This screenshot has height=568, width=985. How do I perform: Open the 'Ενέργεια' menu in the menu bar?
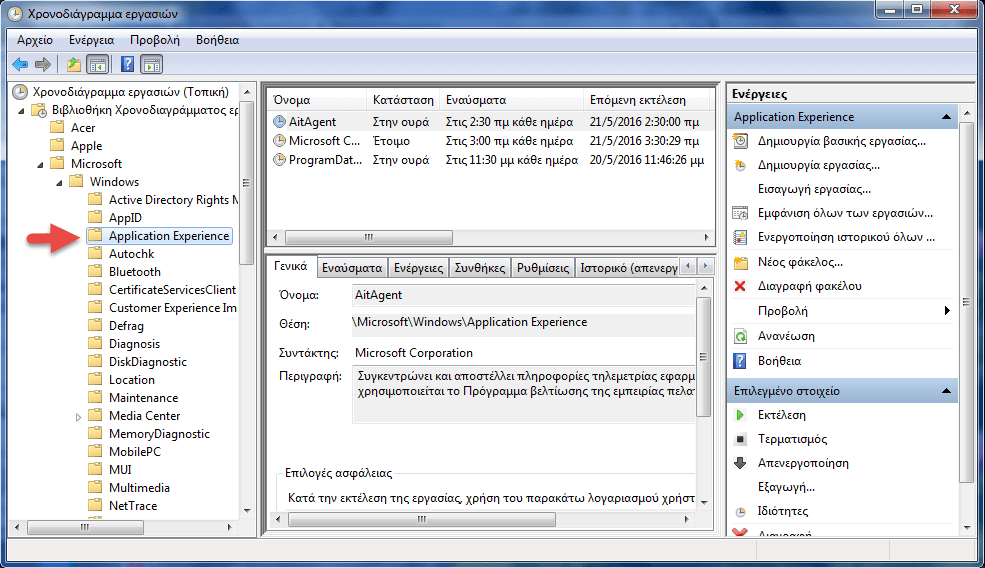click(x=91, y=40)
